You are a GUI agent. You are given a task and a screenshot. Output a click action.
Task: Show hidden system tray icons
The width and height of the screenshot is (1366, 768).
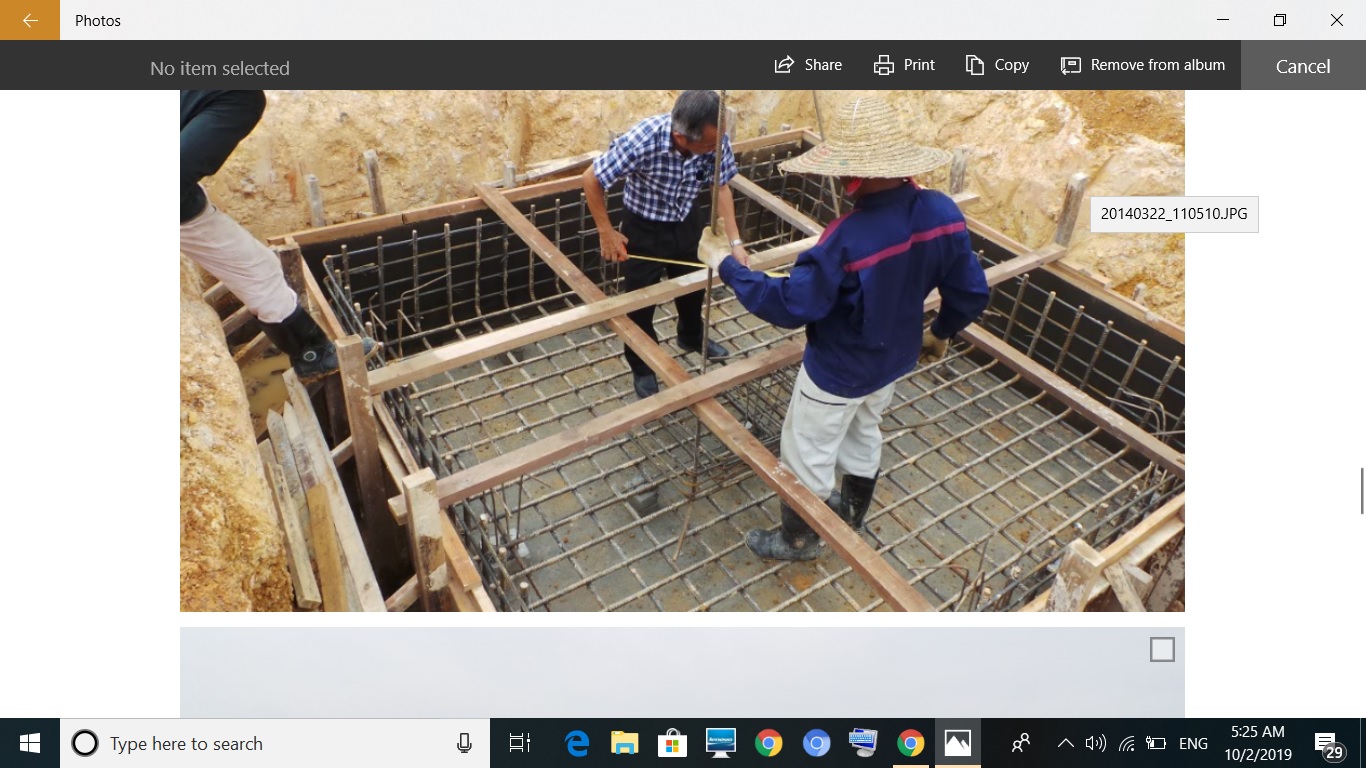1066,743
